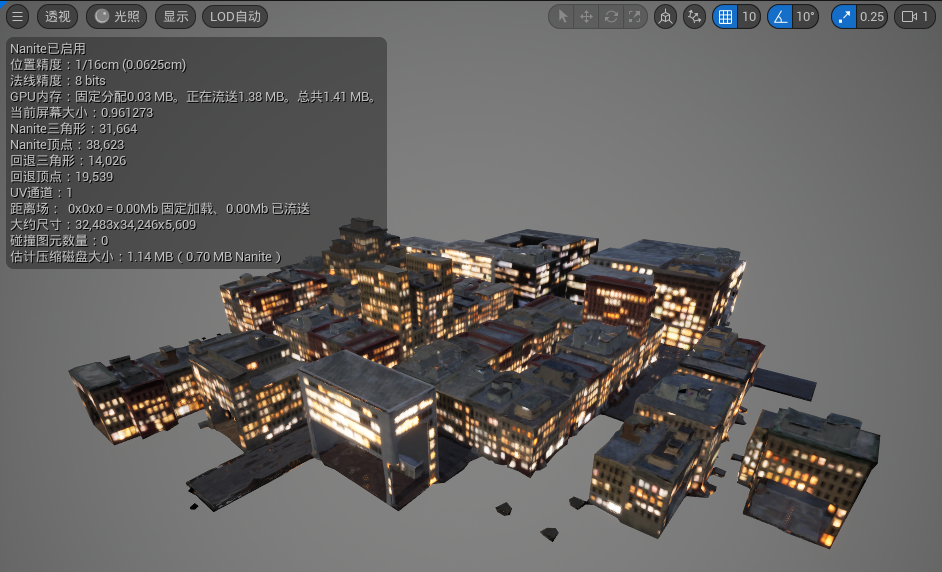
Task: Click the UV通道：1 line
Action: click(41, 193)
